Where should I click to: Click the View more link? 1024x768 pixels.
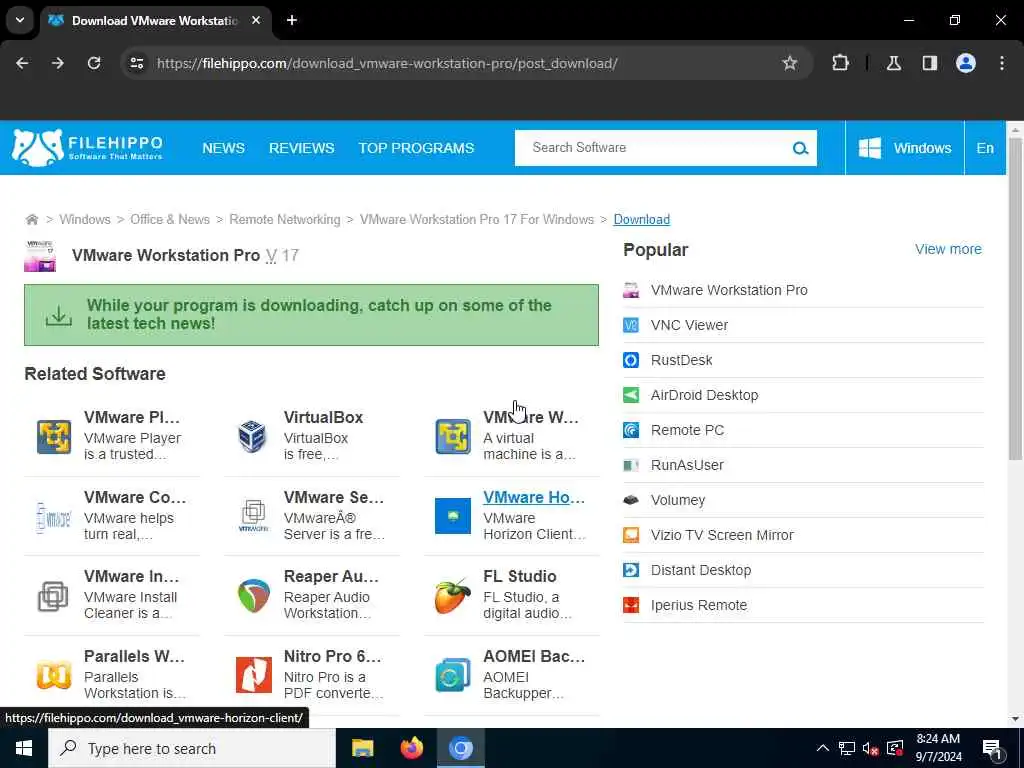(x=948, y=249)
